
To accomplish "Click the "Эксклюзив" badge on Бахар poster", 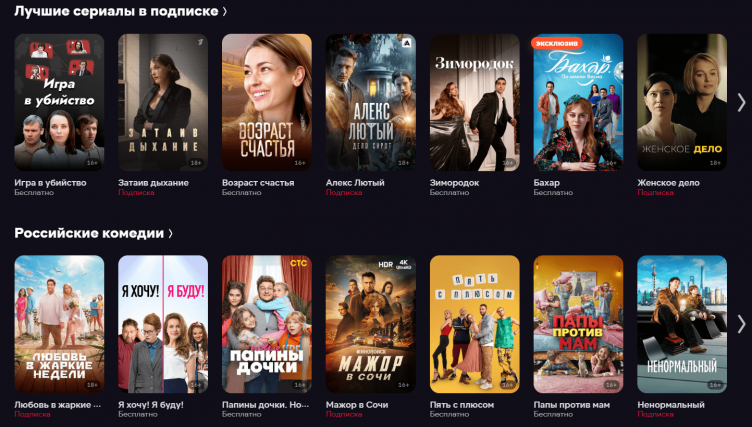I will coord(556,43).
